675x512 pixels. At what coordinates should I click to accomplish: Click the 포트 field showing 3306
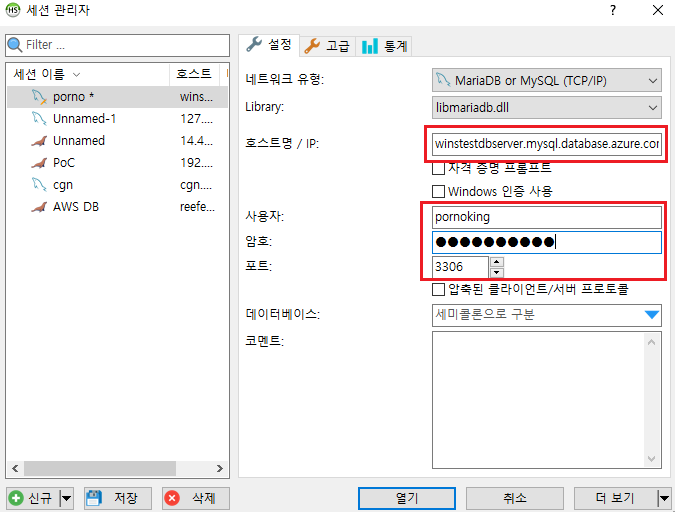460,267
